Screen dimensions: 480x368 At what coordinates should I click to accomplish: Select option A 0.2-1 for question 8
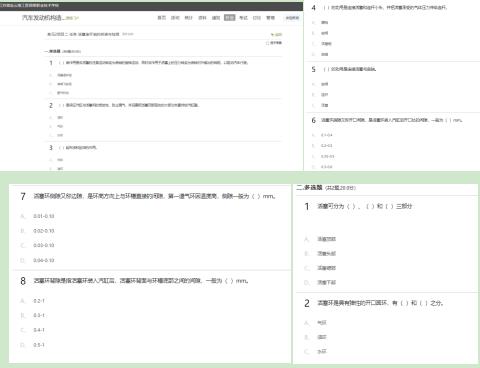point(33,301)
